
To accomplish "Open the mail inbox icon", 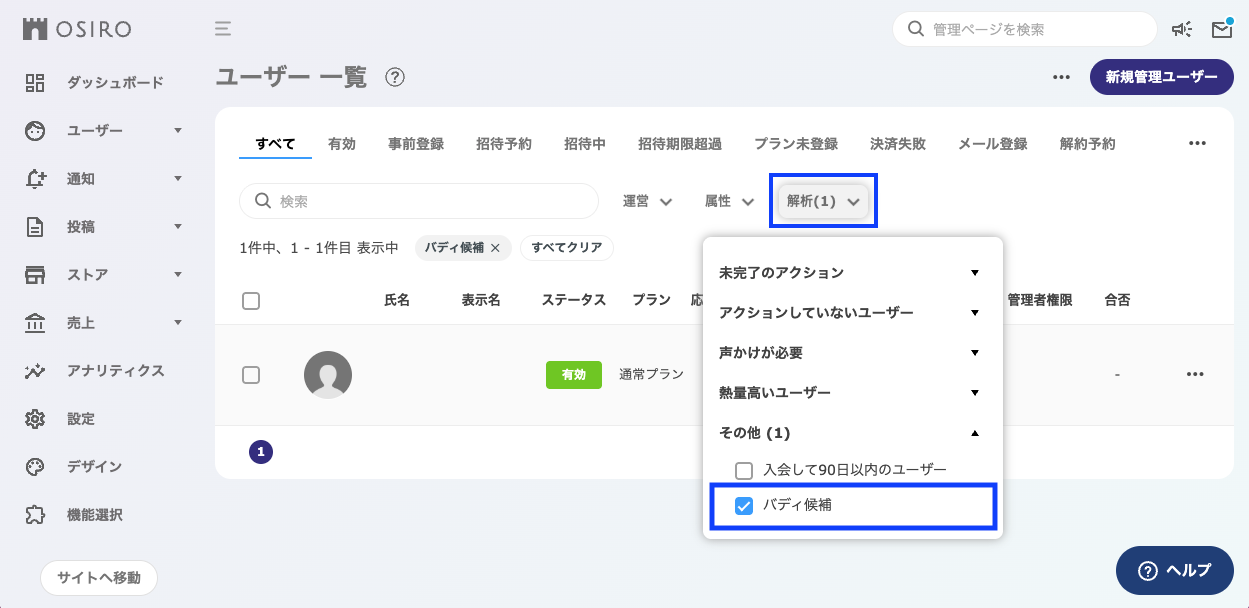I will click(x=1221, y=29).
